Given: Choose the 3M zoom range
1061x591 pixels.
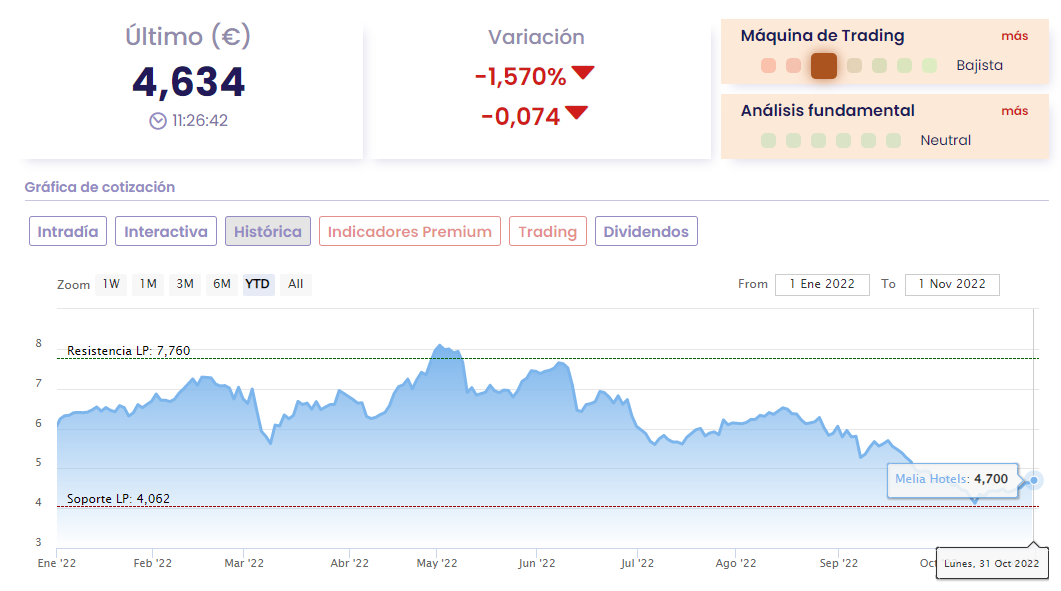Looking at the screenshot, I should [185, 284].
